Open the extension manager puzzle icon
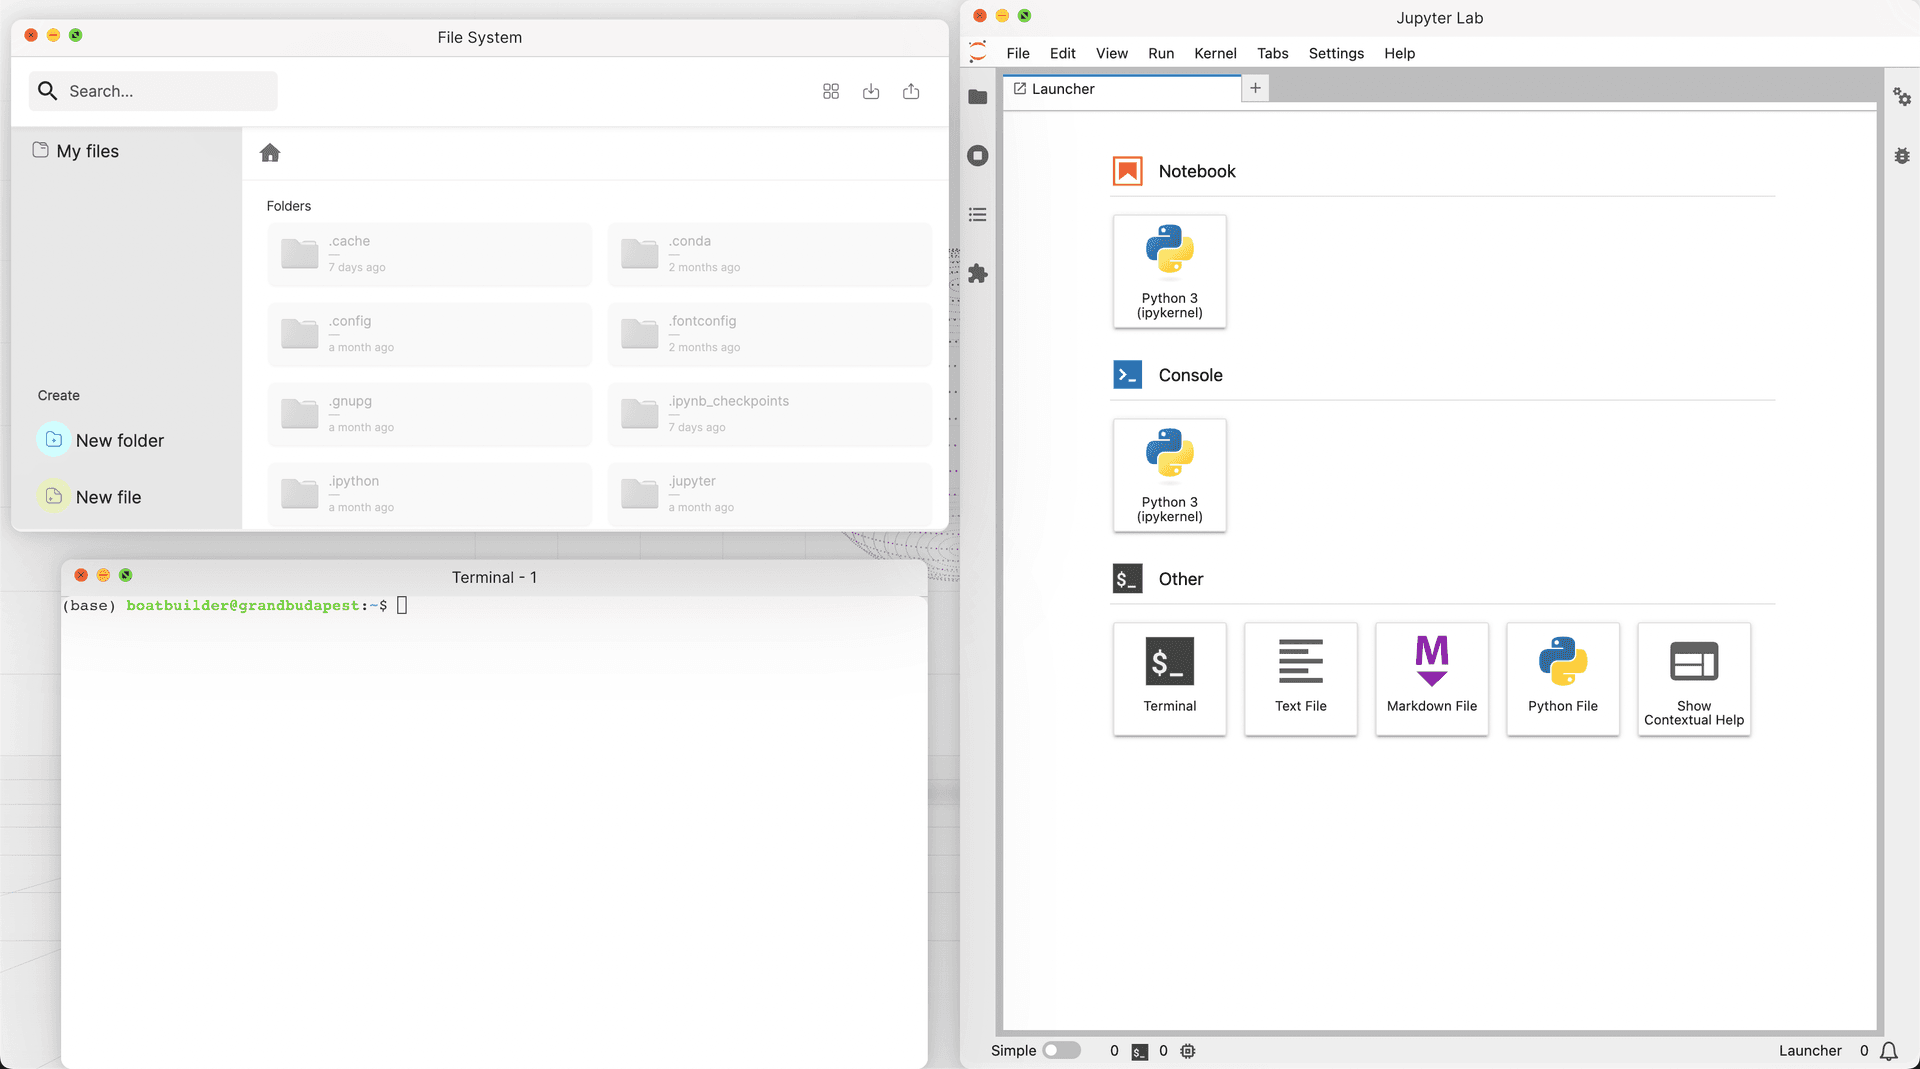Screen dimensions: 1920x1069 click(978, 274)
